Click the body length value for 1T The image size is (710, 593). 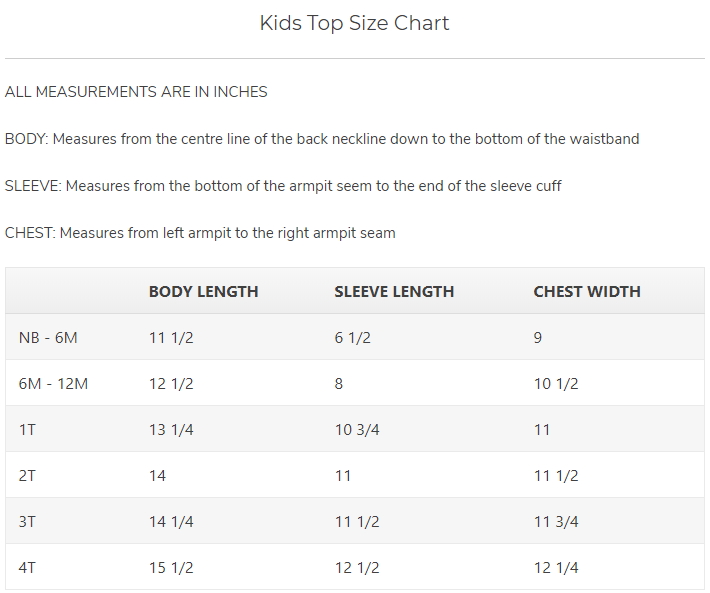pyautogui.click(x=171, y=430)
